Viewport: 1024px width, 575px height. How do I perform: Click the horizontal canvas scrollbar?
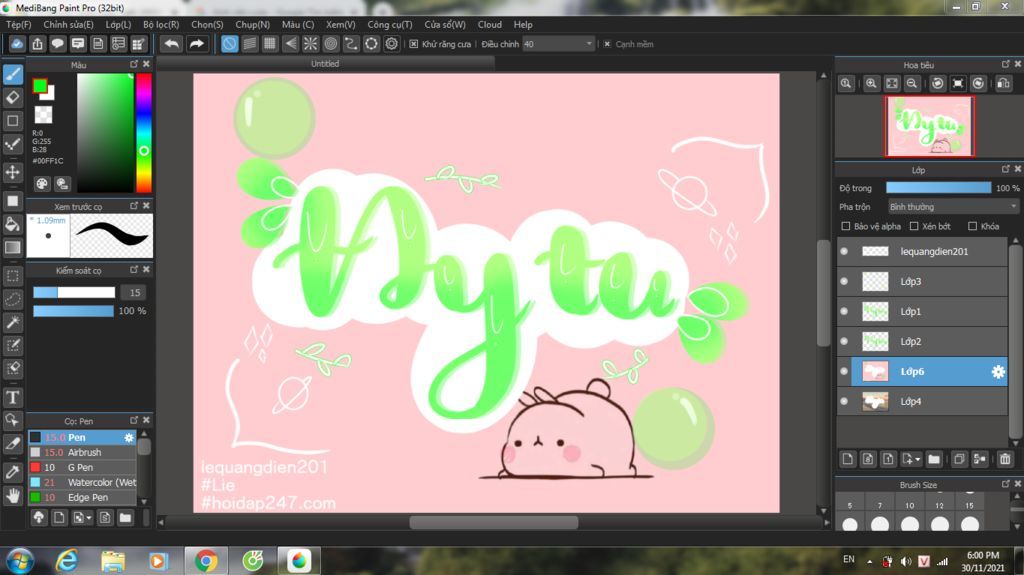pos(493,522)
